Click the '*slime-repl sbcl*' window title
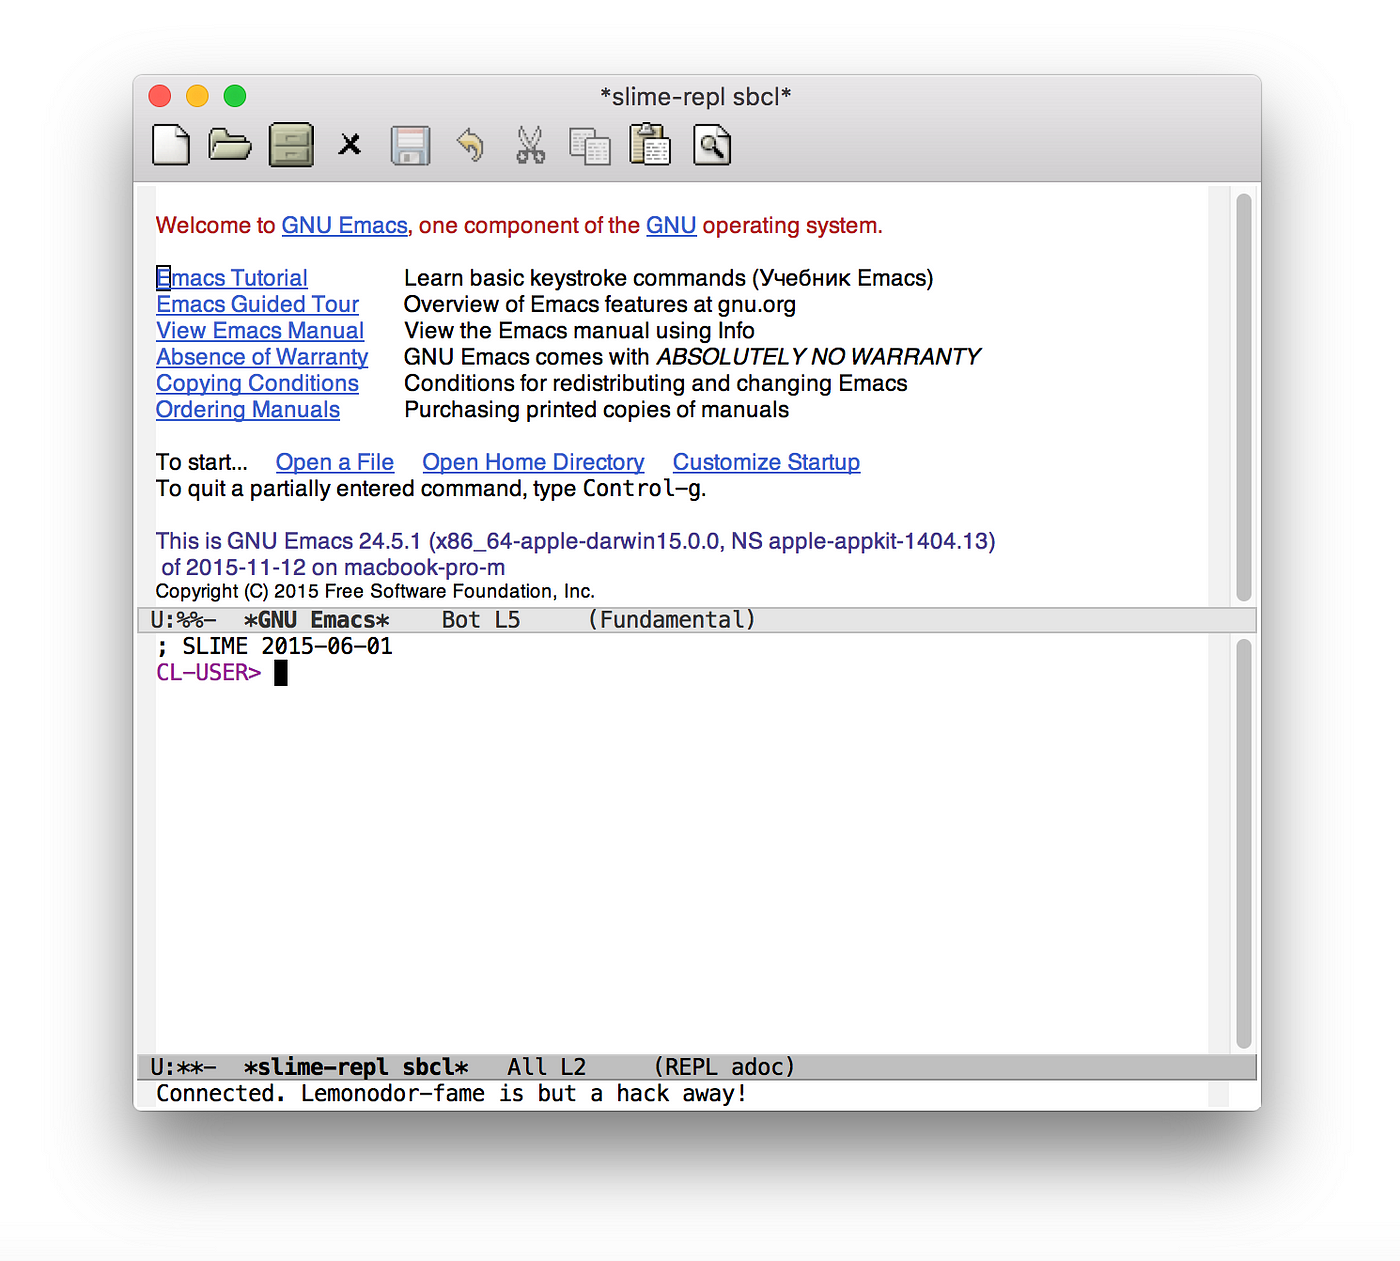This screenshot has width=1400, height=1261. point(695,97)
